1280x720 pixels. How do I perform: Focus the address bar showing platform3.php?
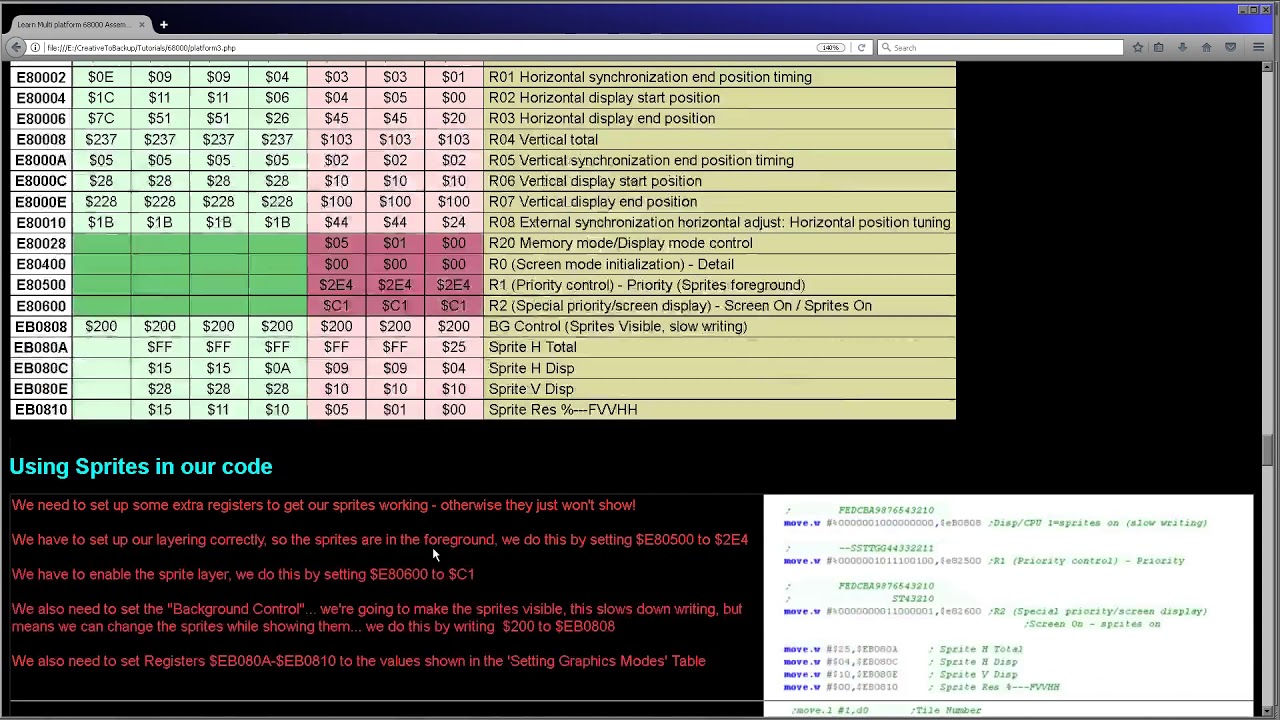click(x=430, y=47)
